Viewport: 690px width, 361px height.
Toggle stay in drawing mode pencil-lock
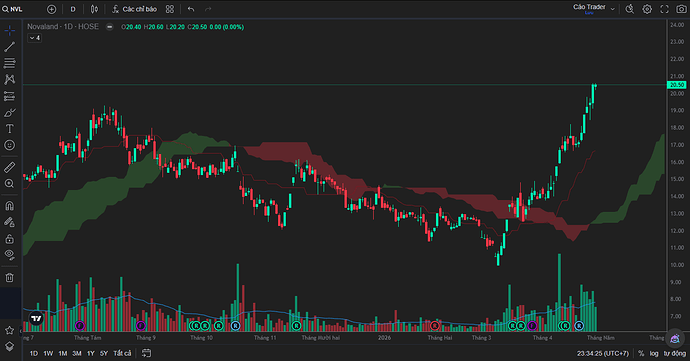coord(9,222)
